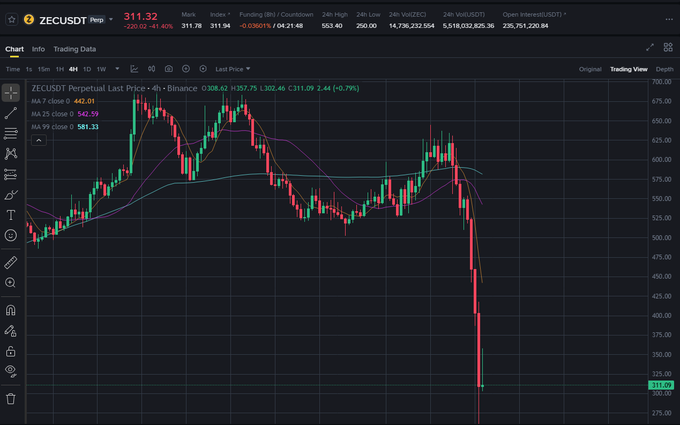Screen dimensions: 680x425
Task: Click the MA 25 close indicator legend
Action: [65, 114]
